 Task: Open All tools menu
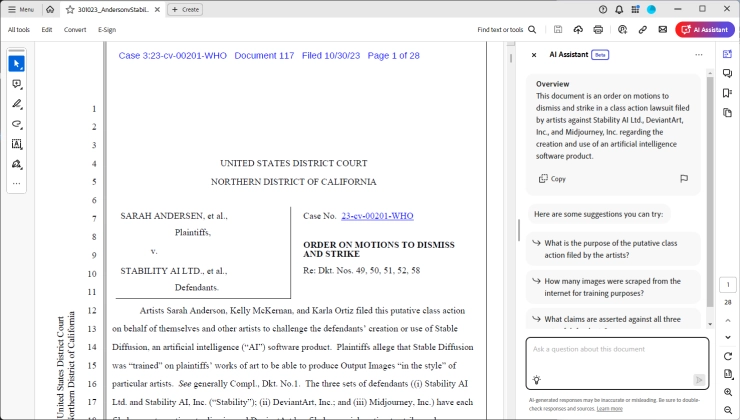click(19, 30)
